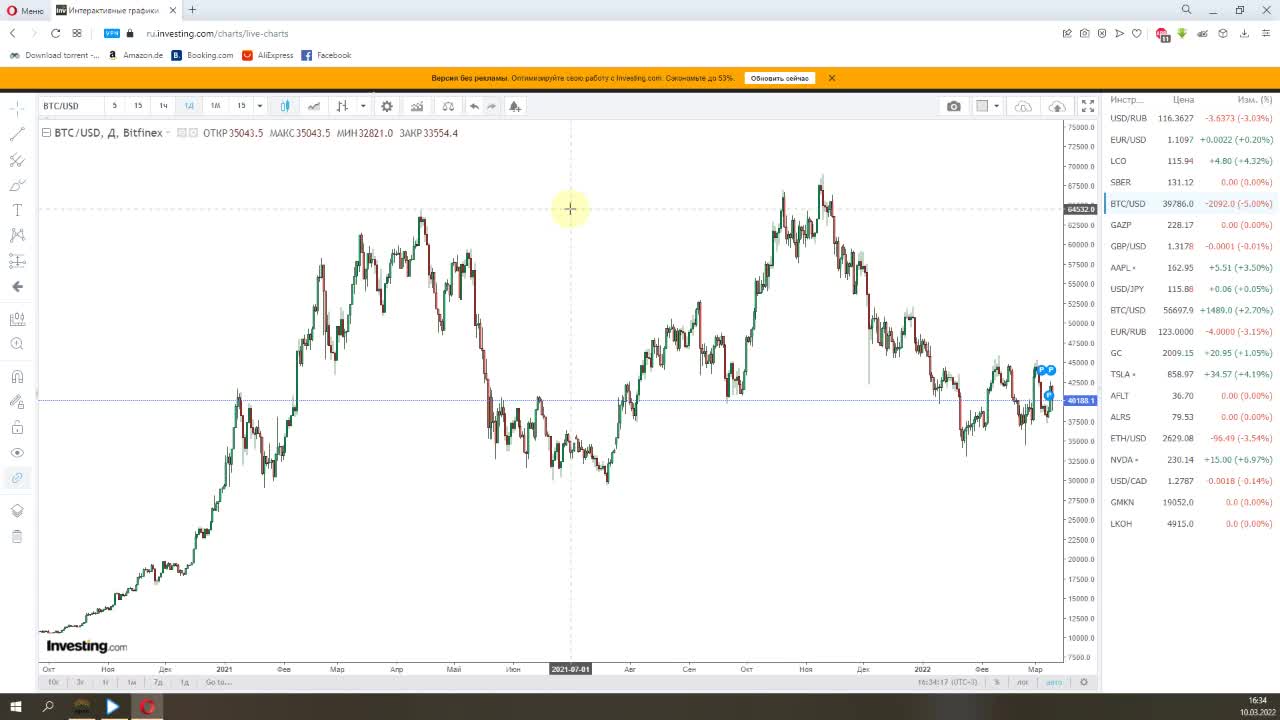Toggle percent scale on chart
This screenshot has height=720, width=1280.
pos(997,682)
